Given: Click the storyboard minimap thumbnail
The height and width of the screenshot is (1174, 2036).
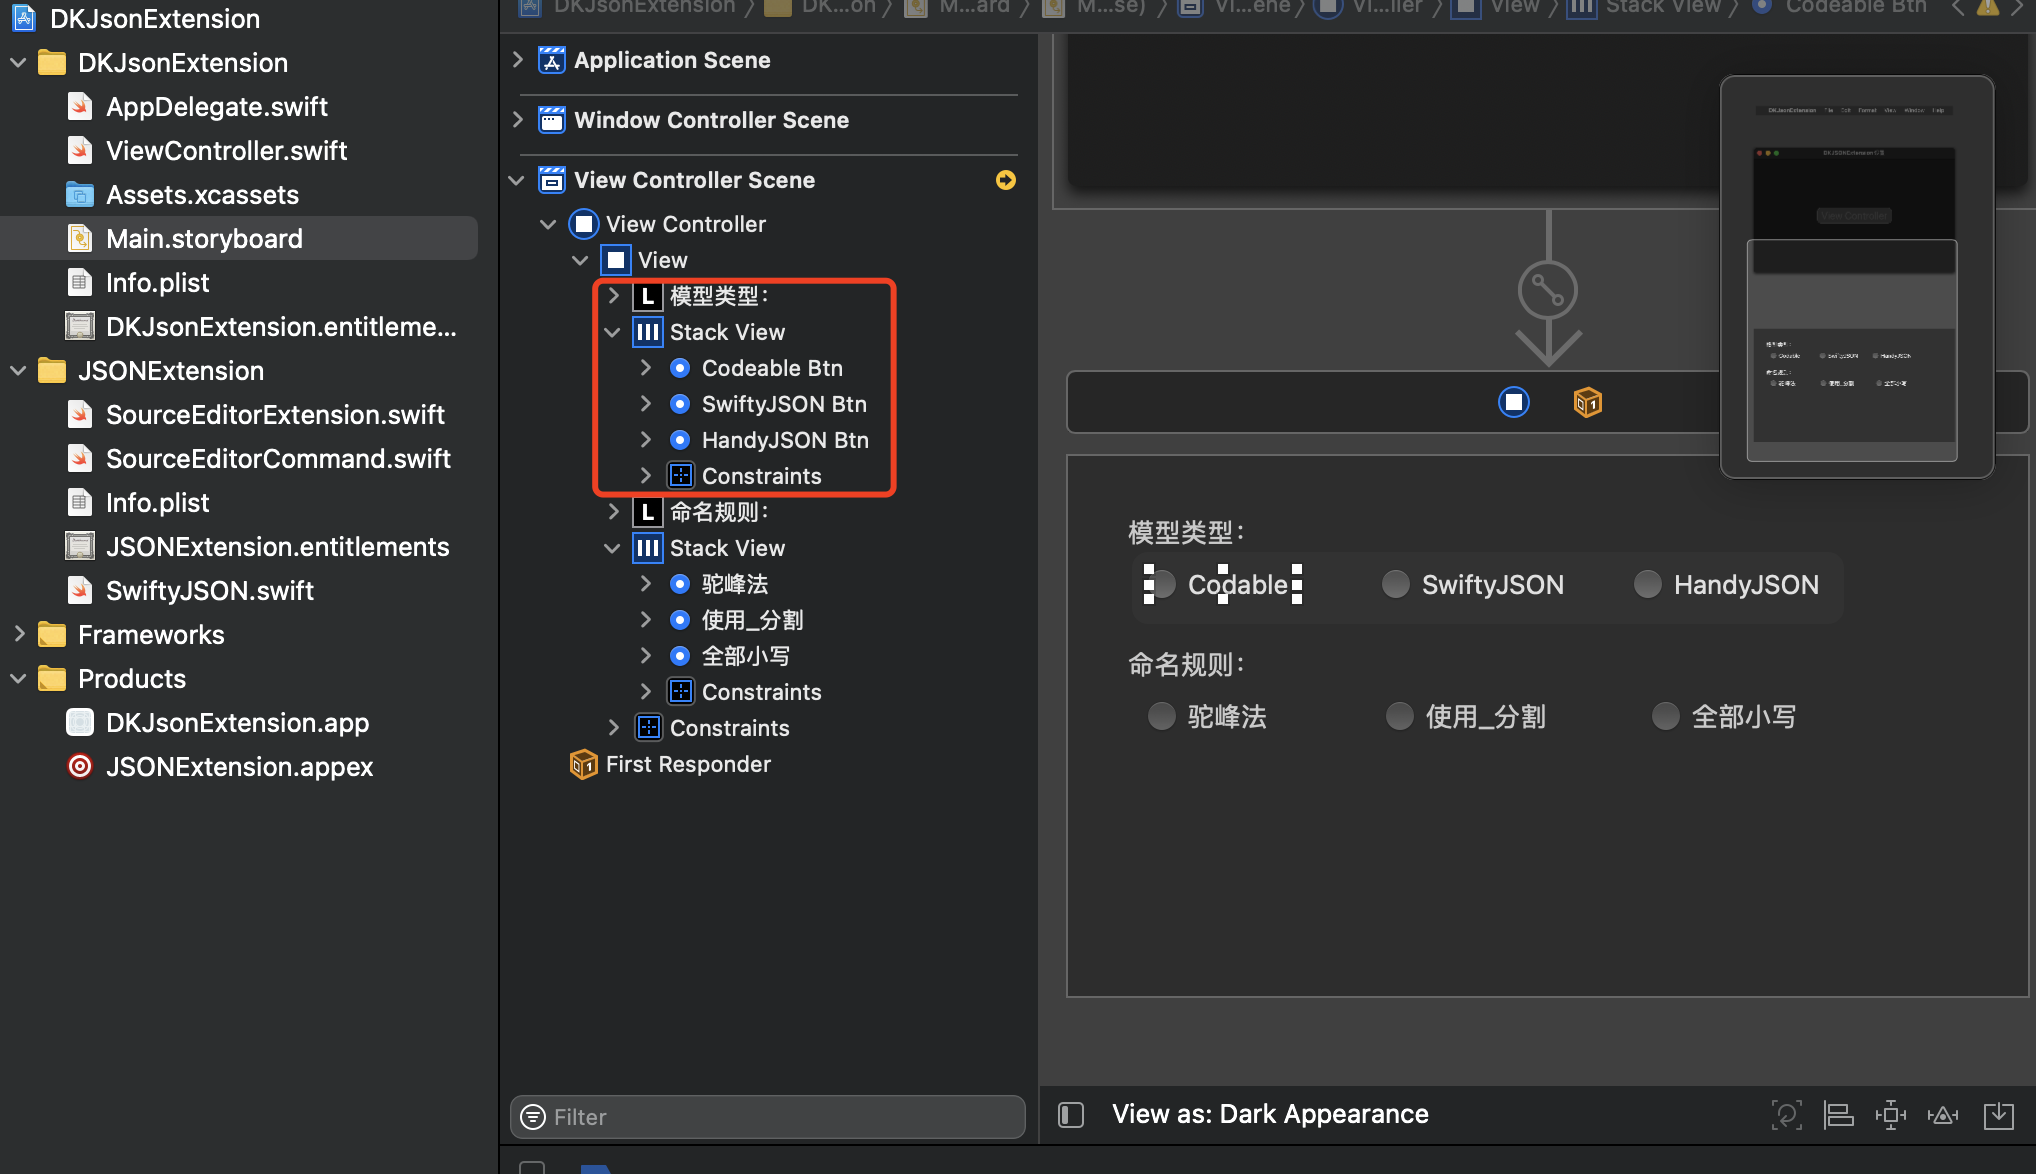Looking at the screenshot, I should [1856, 276].
